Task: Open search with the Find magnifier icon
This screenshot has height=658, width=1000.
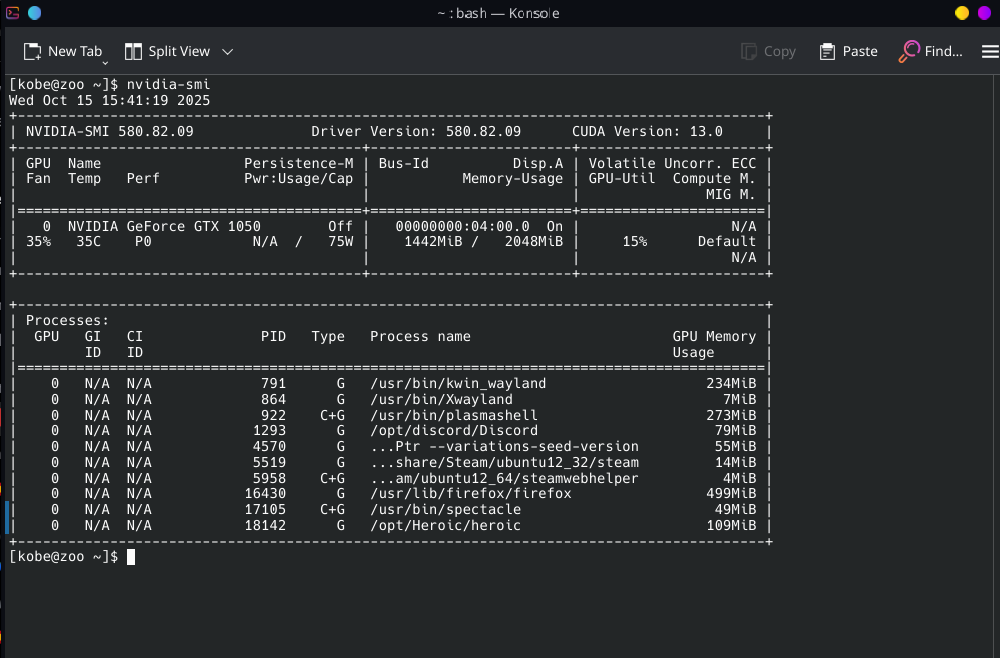Action: tap(909, 51)
